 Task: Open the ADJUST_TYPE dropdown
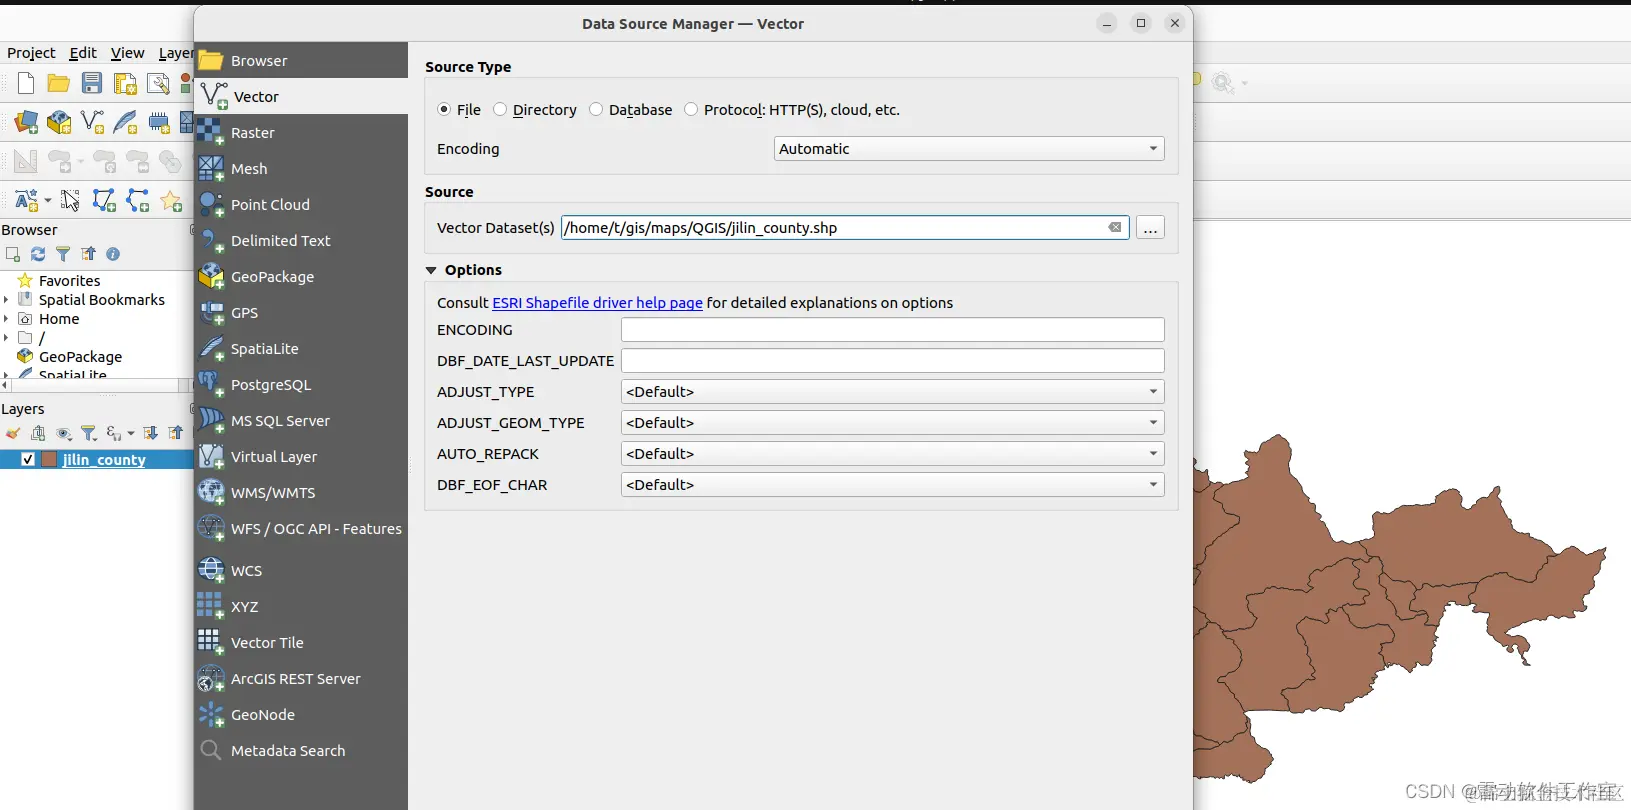(x=892, y=392)
